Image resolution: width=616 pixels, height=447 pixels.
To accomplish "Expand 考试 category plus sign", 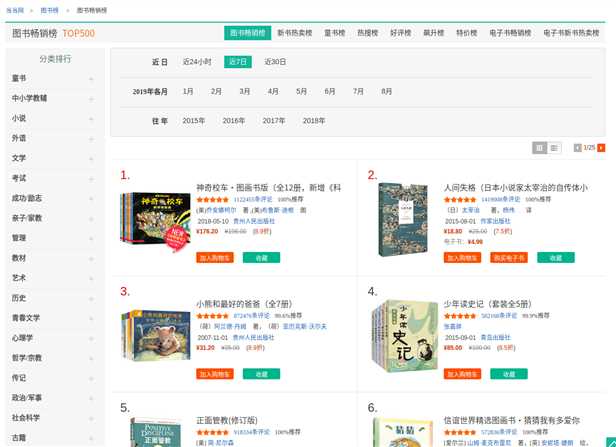I will (91, 179).
